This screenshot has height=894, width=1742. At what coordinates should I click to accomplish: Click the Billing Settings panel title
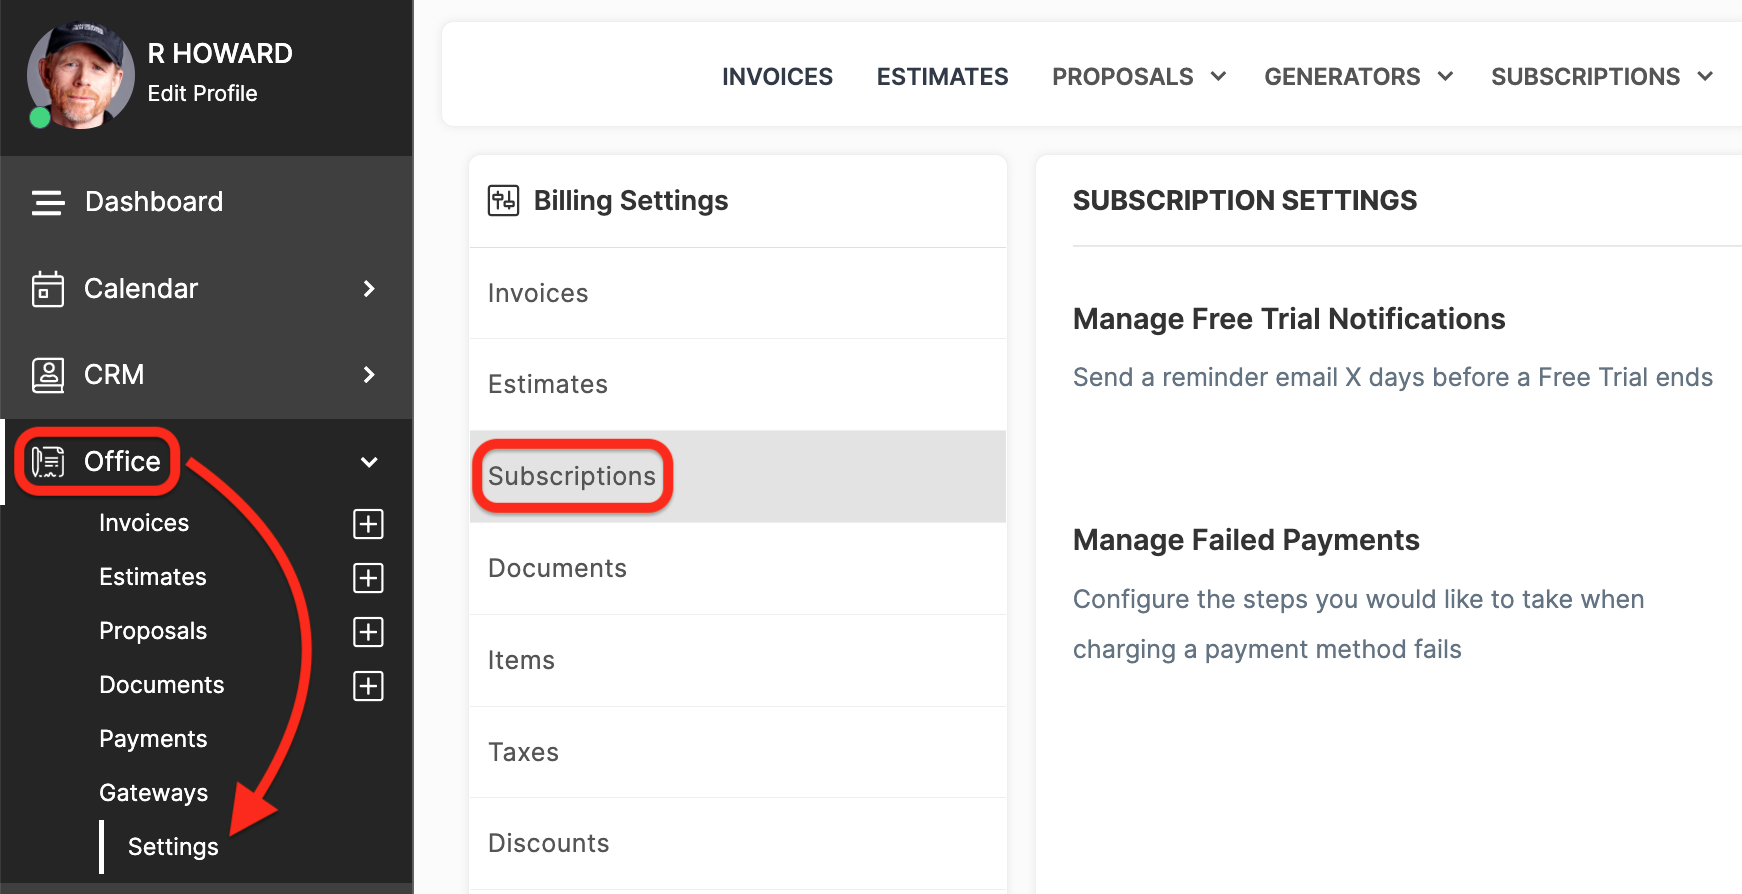tap(631, 201)
